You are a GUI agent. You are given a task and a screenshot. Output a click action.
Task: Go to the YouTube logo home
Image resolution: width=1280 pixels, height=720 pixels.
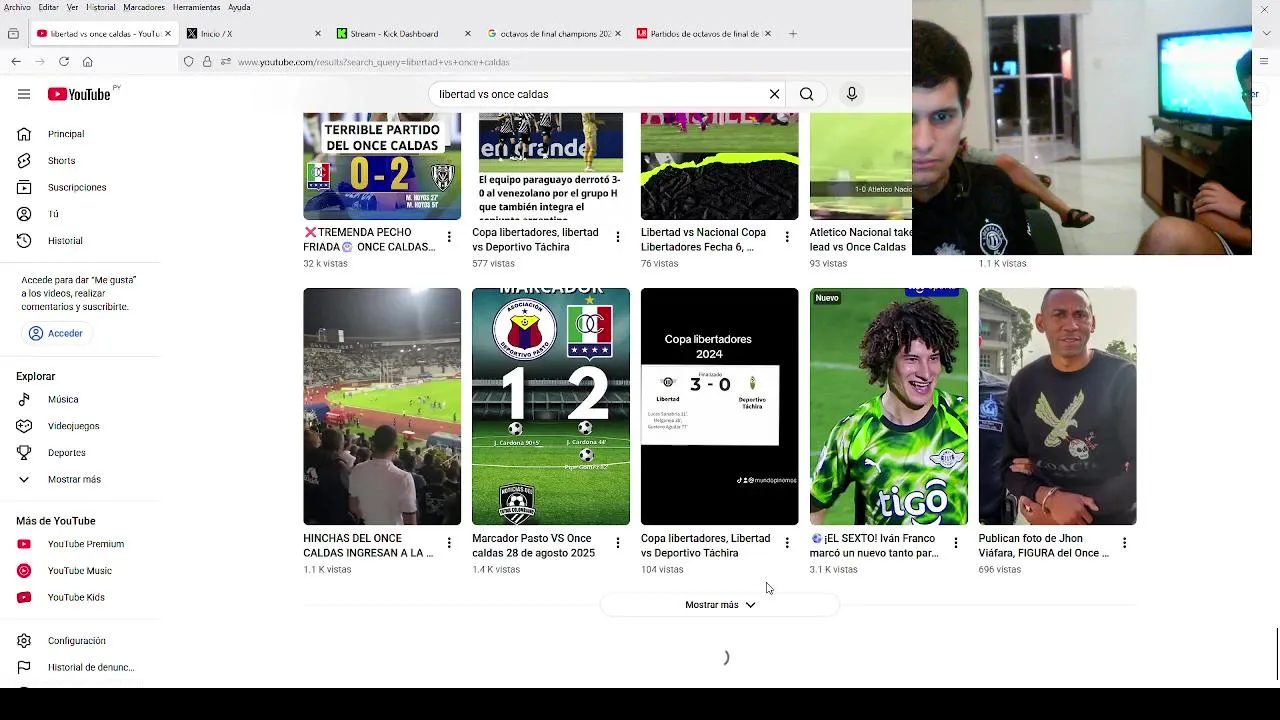click(x=79, y=94)
